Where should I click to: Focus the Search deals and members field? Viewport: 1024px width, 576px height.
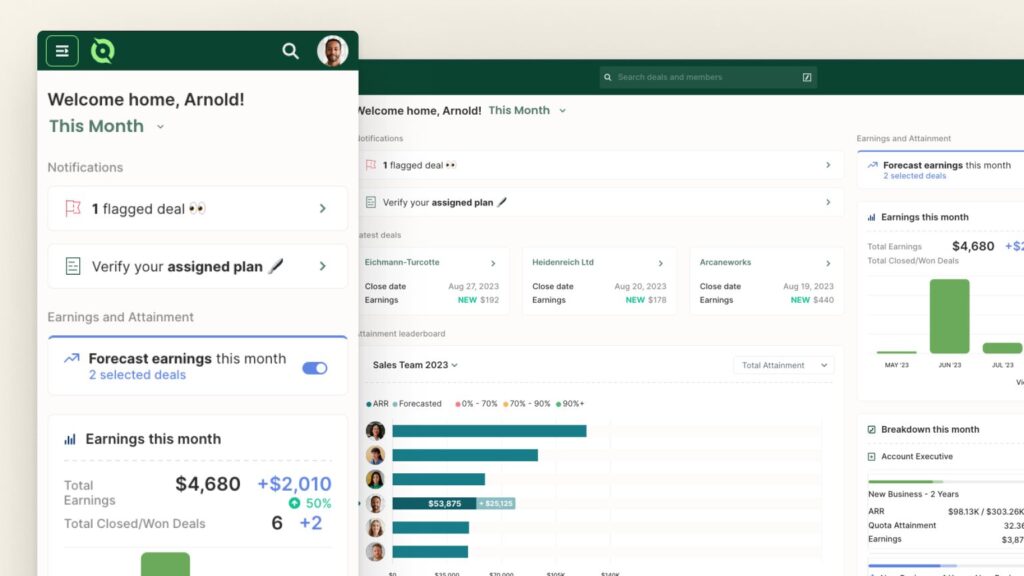(x=708, y=77)
